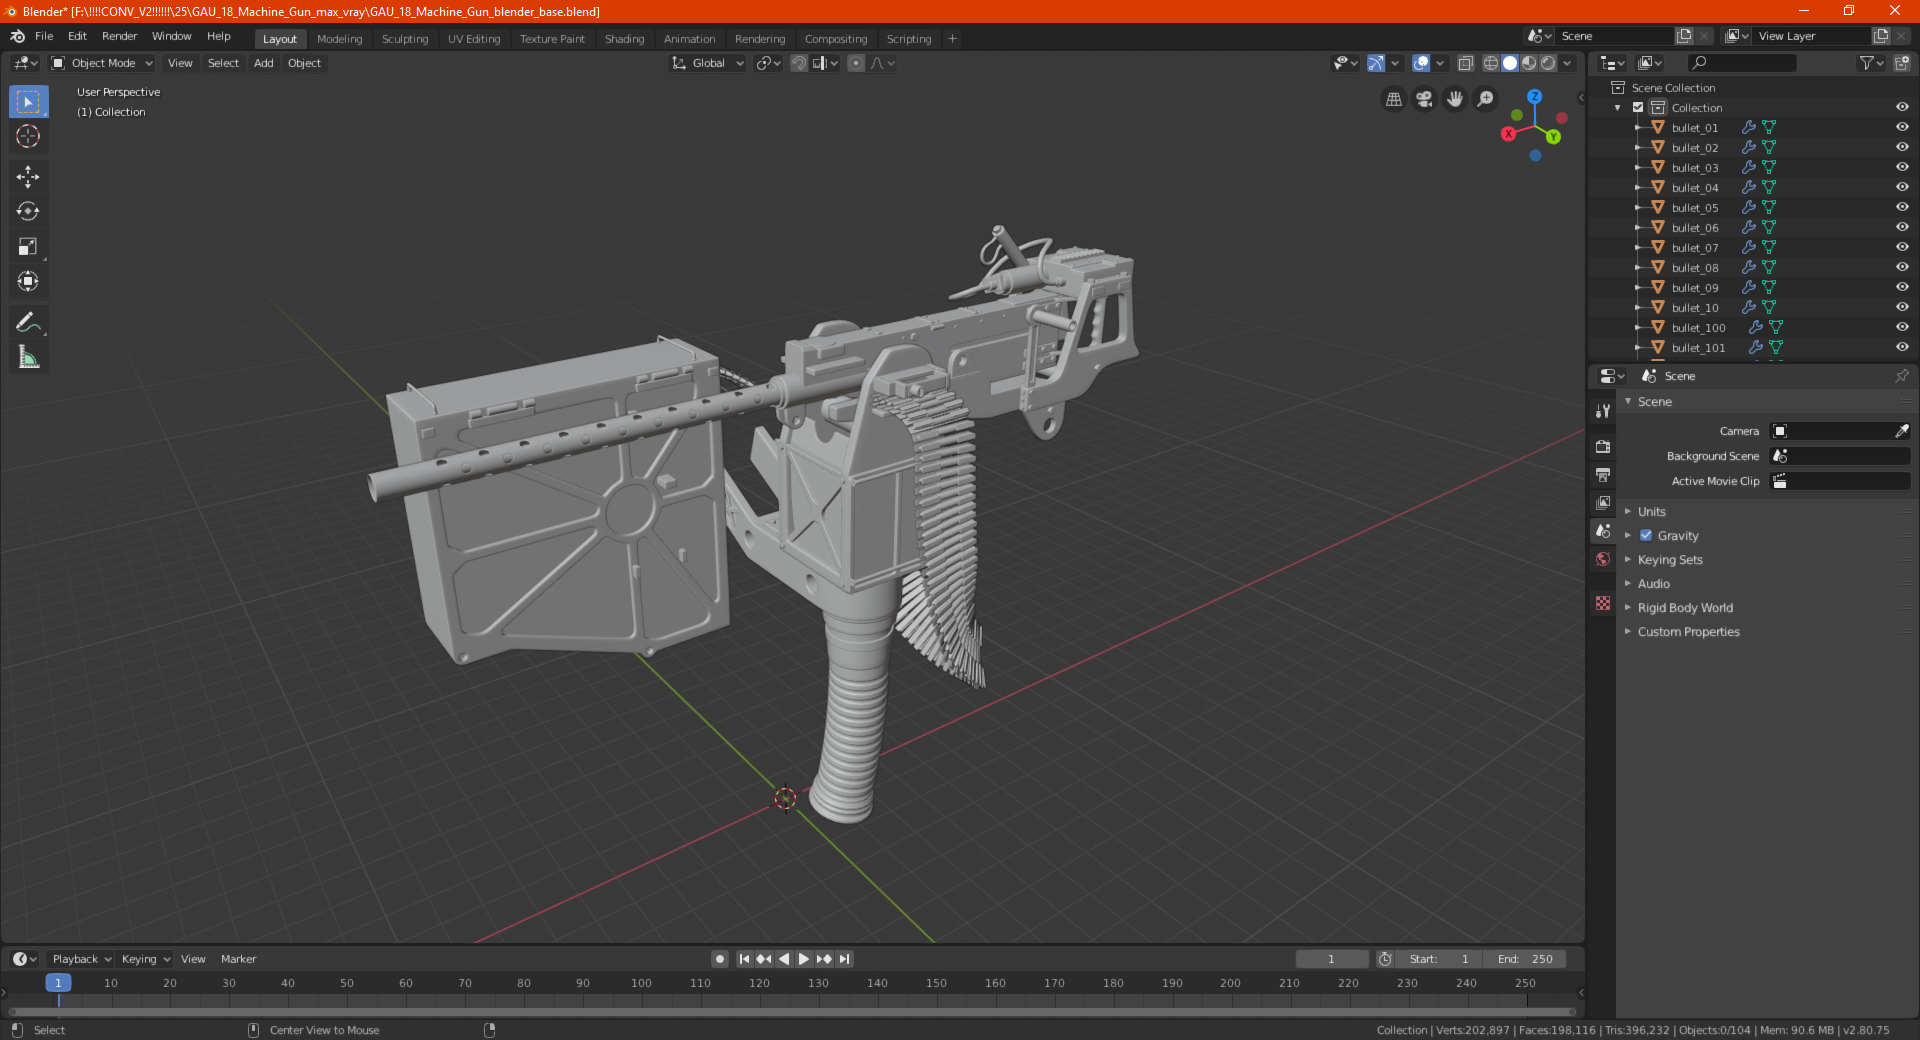
Task: Open the Object Mode dropdown
Action: click(102, 63)
